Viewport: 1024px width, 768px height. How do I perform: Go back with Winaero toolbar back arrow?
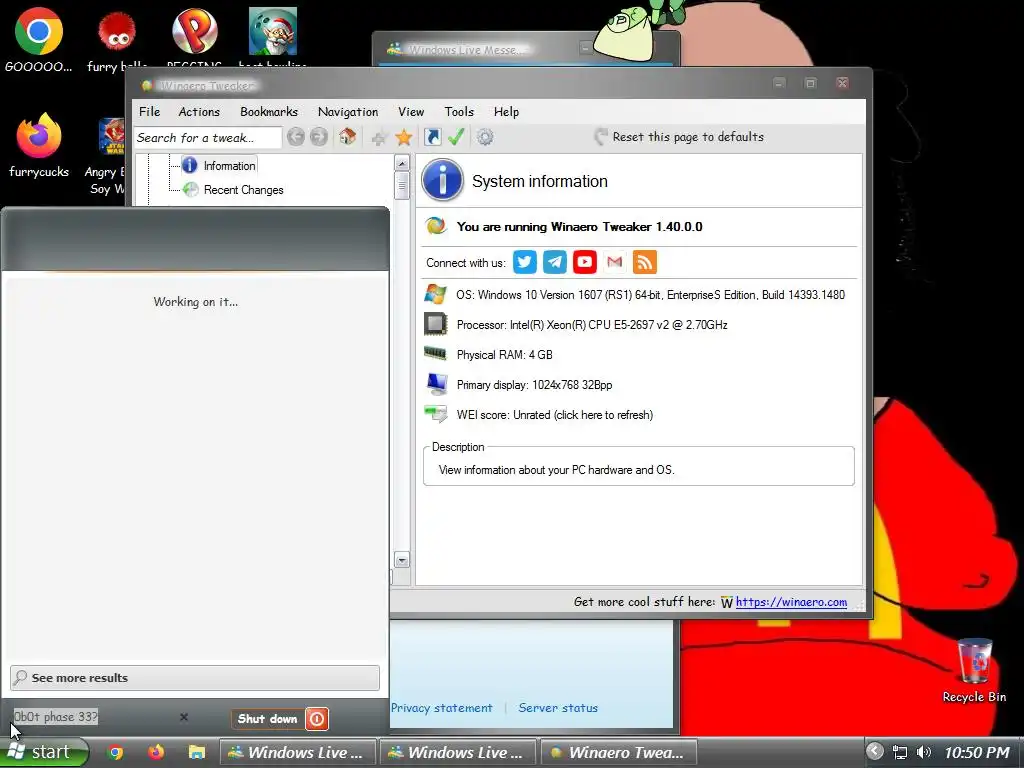click(296, 137)
